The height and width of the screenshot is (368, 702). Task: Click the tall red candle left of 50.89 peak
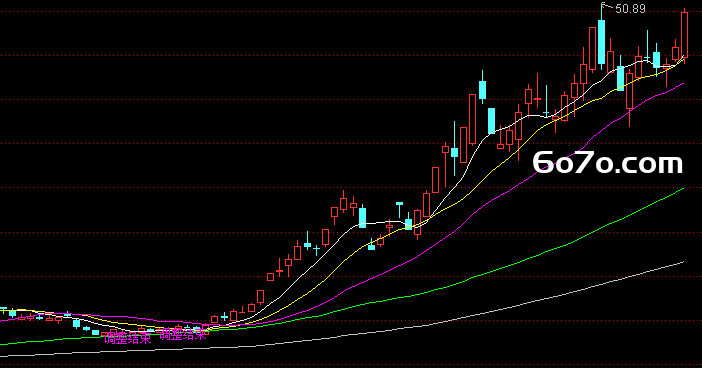[x=592, y=48]
